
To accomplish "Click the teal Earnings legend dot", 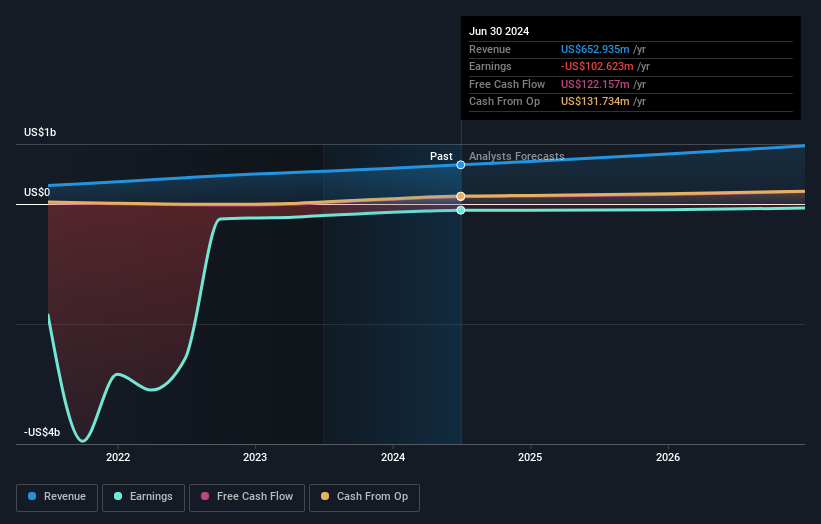I will tap(118, 496).
